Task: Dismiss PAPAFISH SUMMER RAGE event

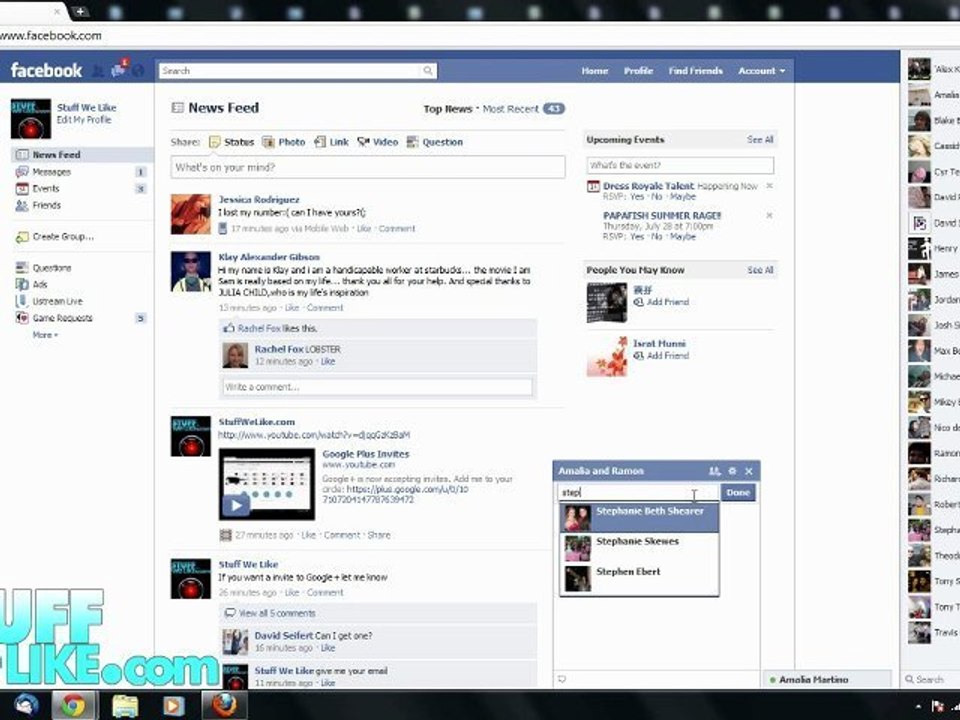Action: click(770, 216)
